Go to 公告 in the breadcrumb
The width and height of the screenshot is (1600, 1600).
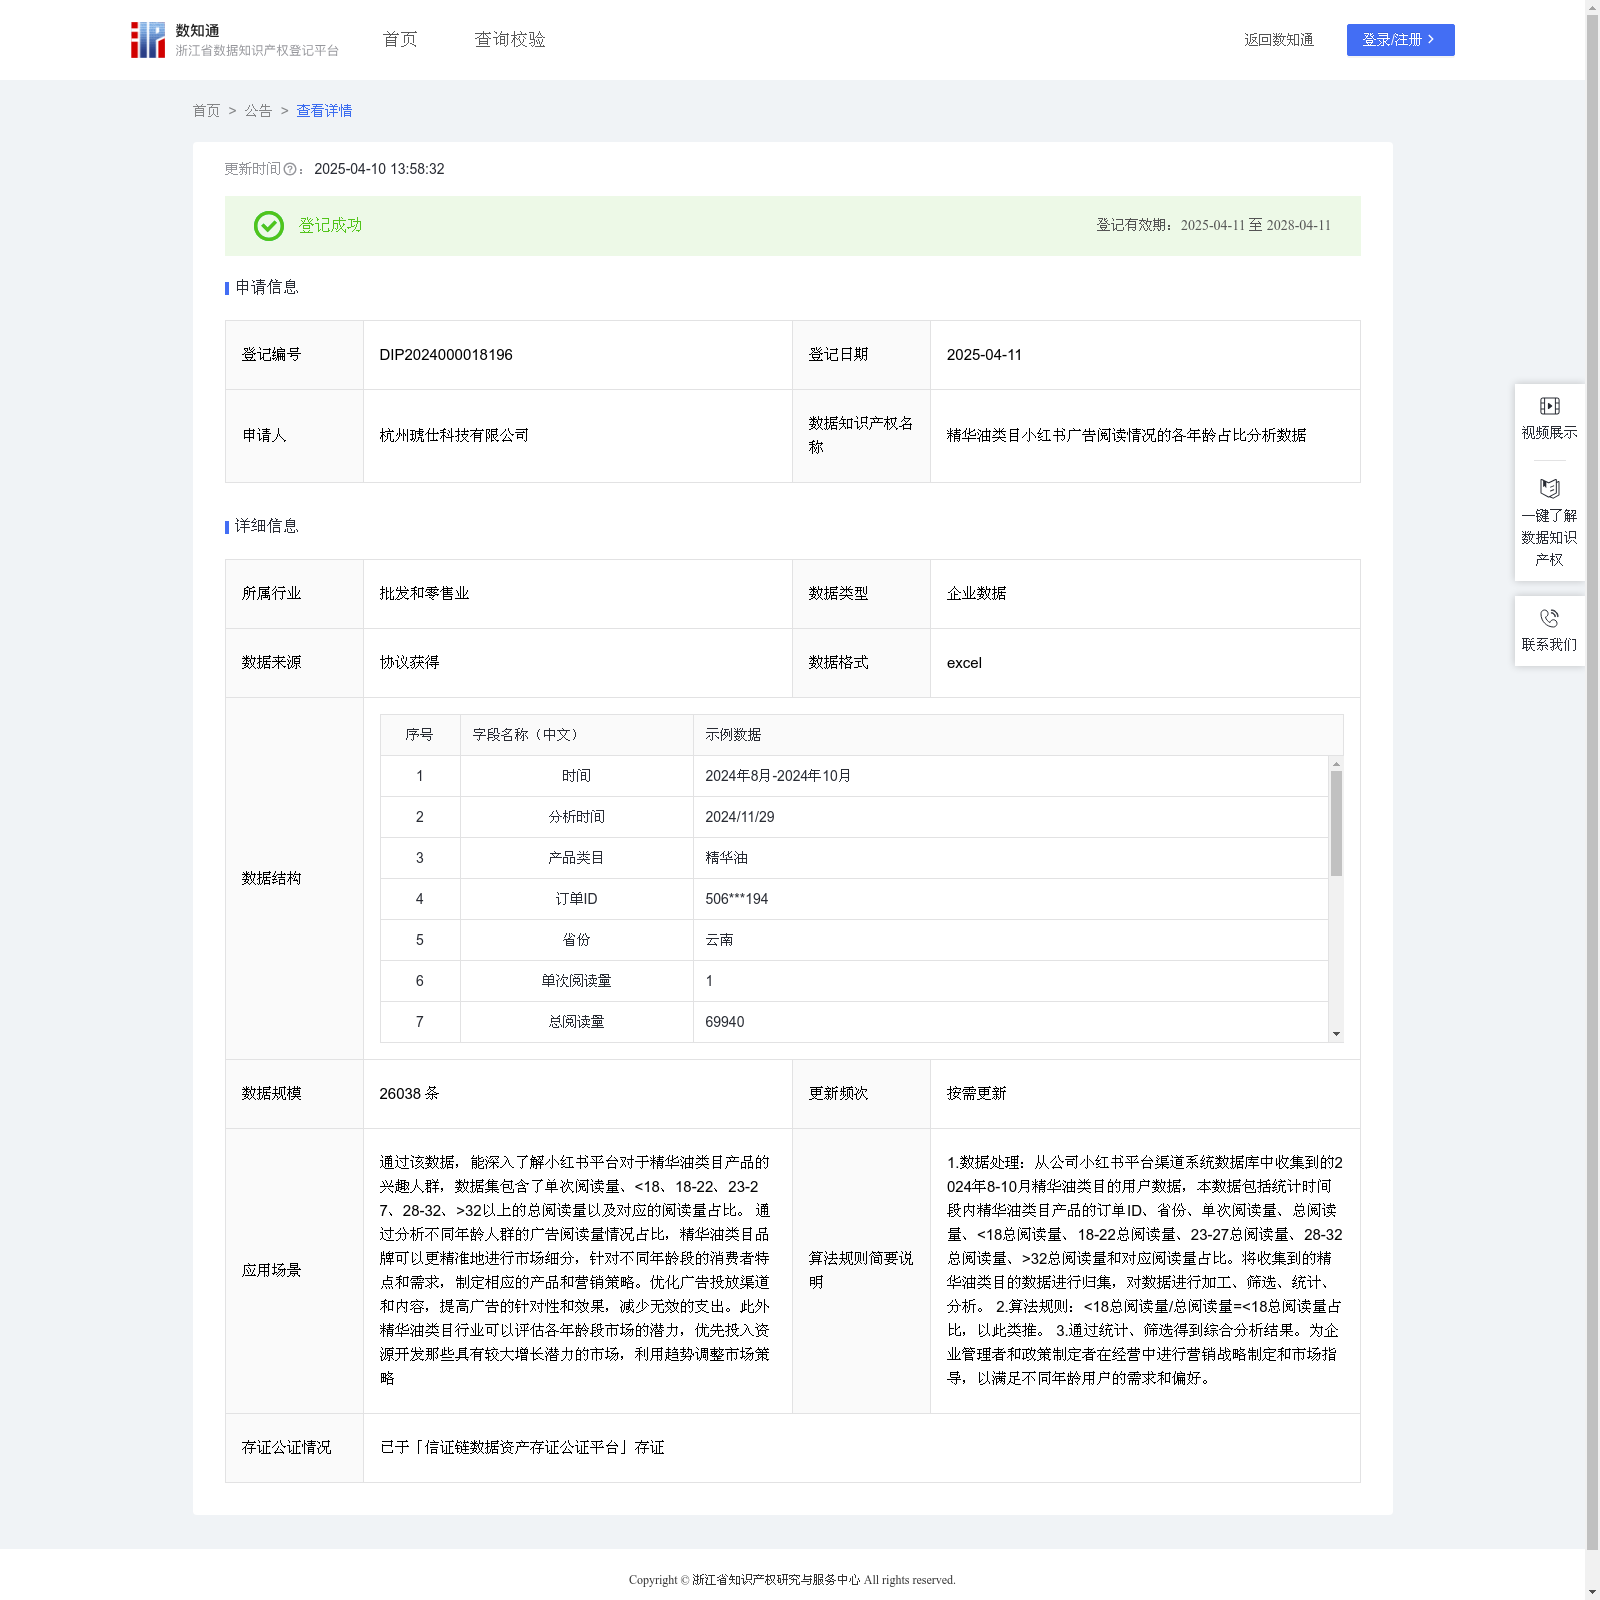(258, 111)
